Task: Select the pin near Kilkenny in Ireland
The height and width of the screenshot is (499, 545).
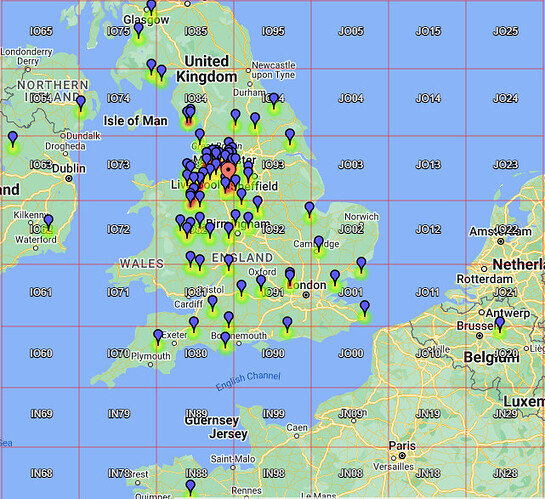Action: point(48,222)
